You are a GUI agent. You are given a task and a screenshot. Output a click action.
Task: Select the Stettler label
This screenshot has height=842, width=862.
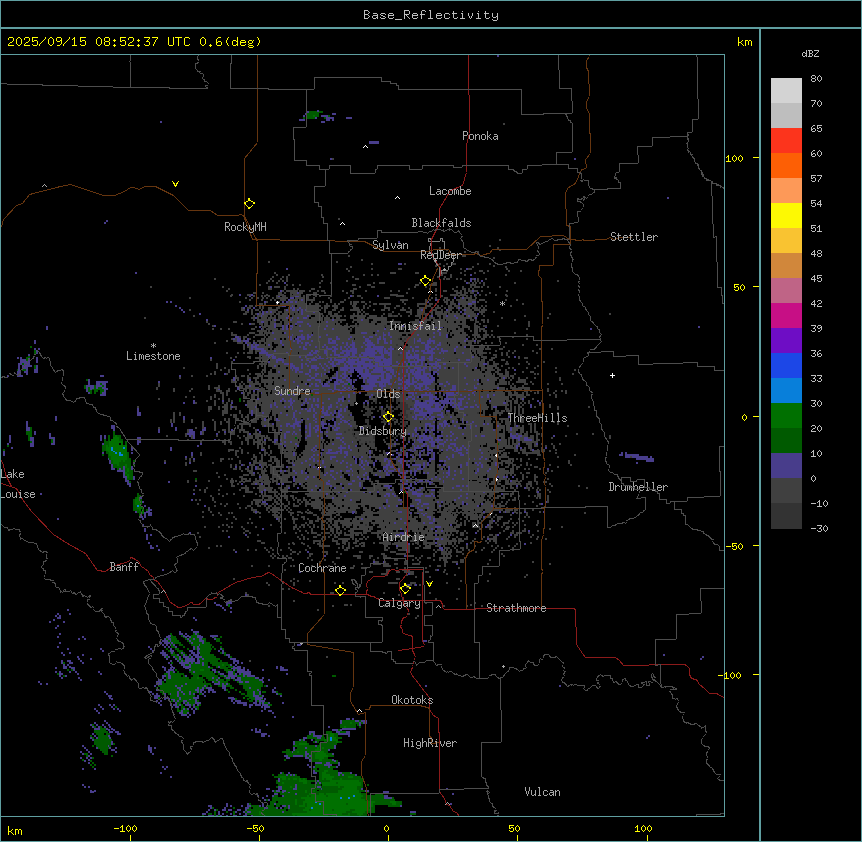click(x=634, y=237)
